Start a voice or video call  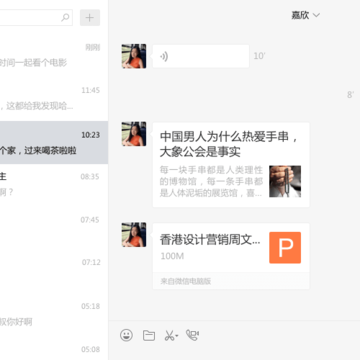(193, 335)
